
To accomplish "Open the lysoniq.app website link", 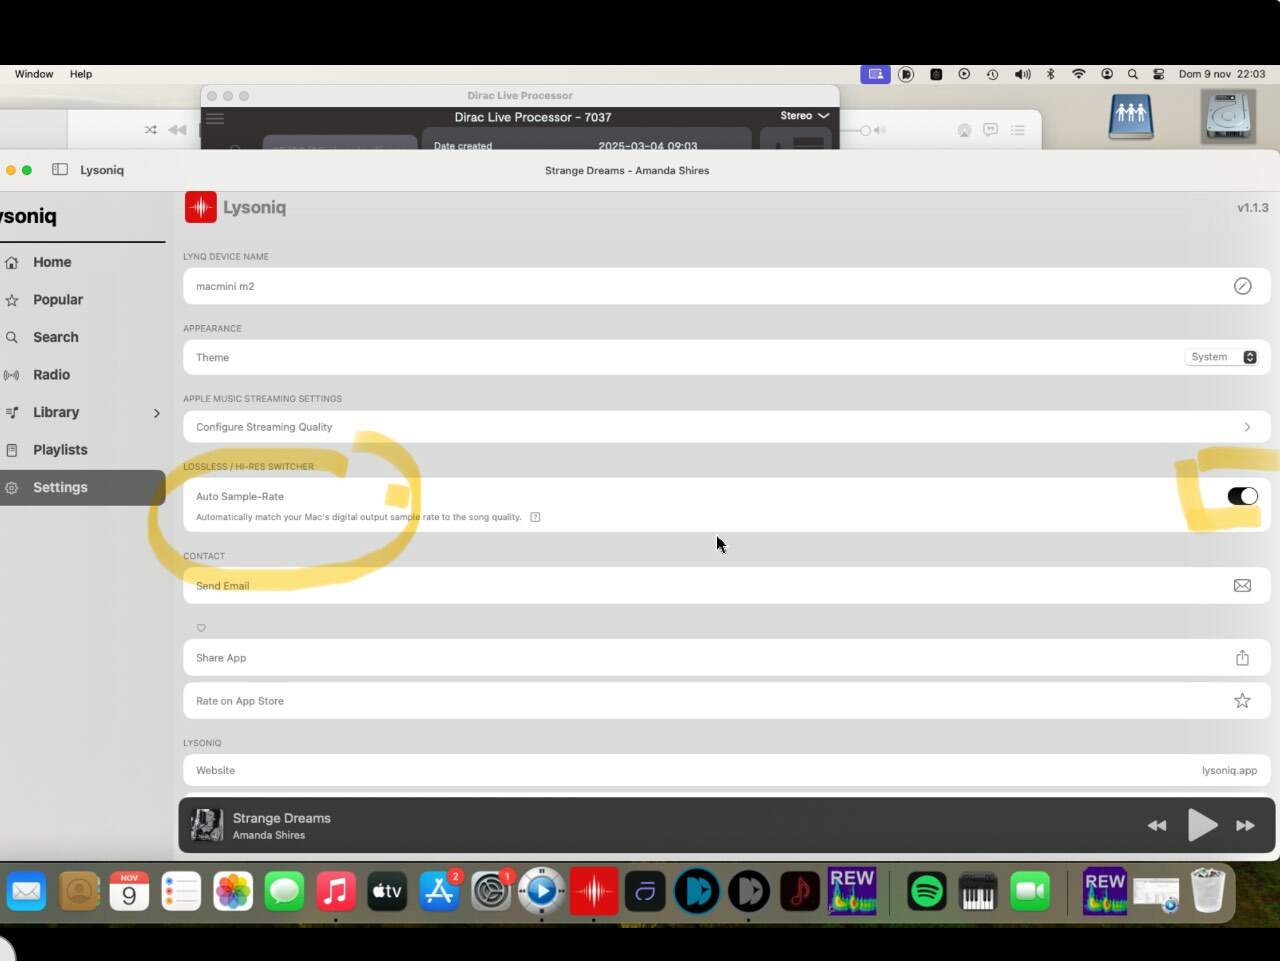I will tap(1229, 771).
